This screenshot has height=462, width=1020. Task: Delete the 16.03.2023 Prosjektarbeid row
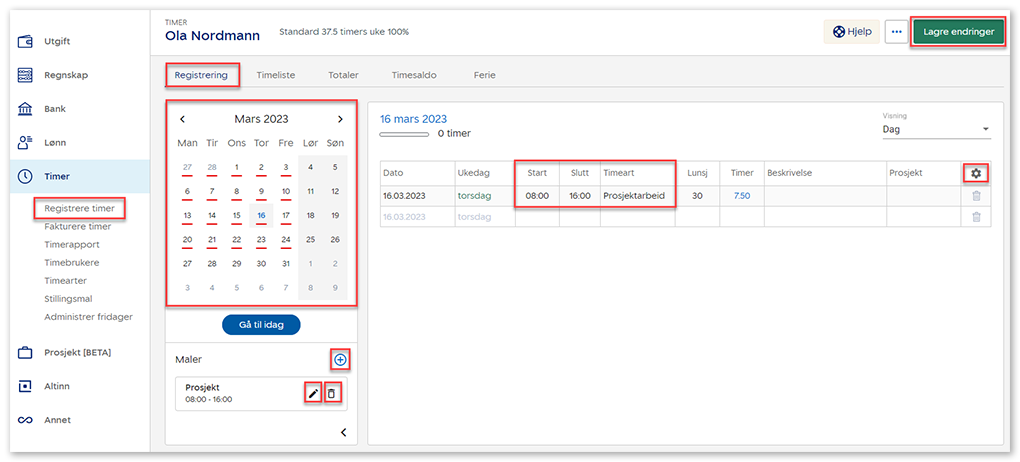pyautogui.click(x=976, y=196)
